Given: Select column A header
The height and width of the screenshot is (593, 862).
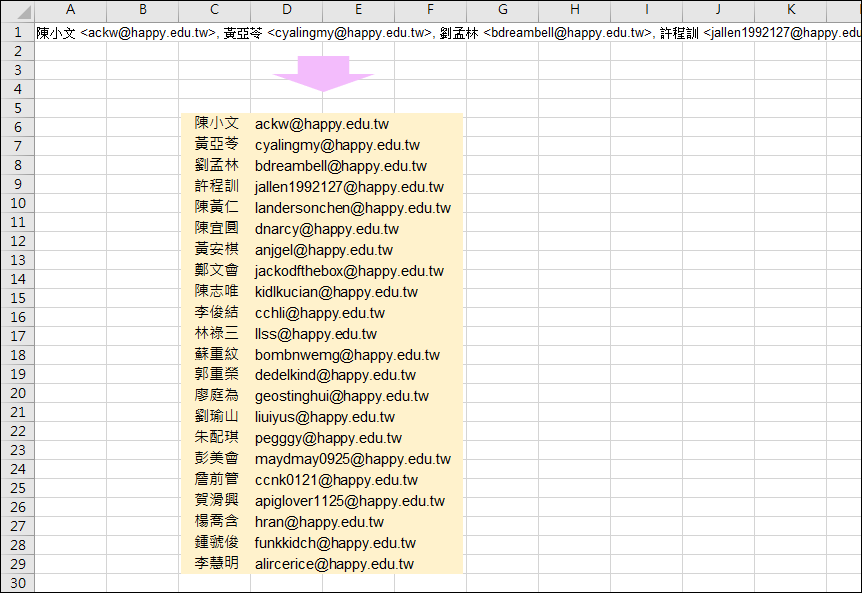Looking at the screenshot, I should click(70, 9).
